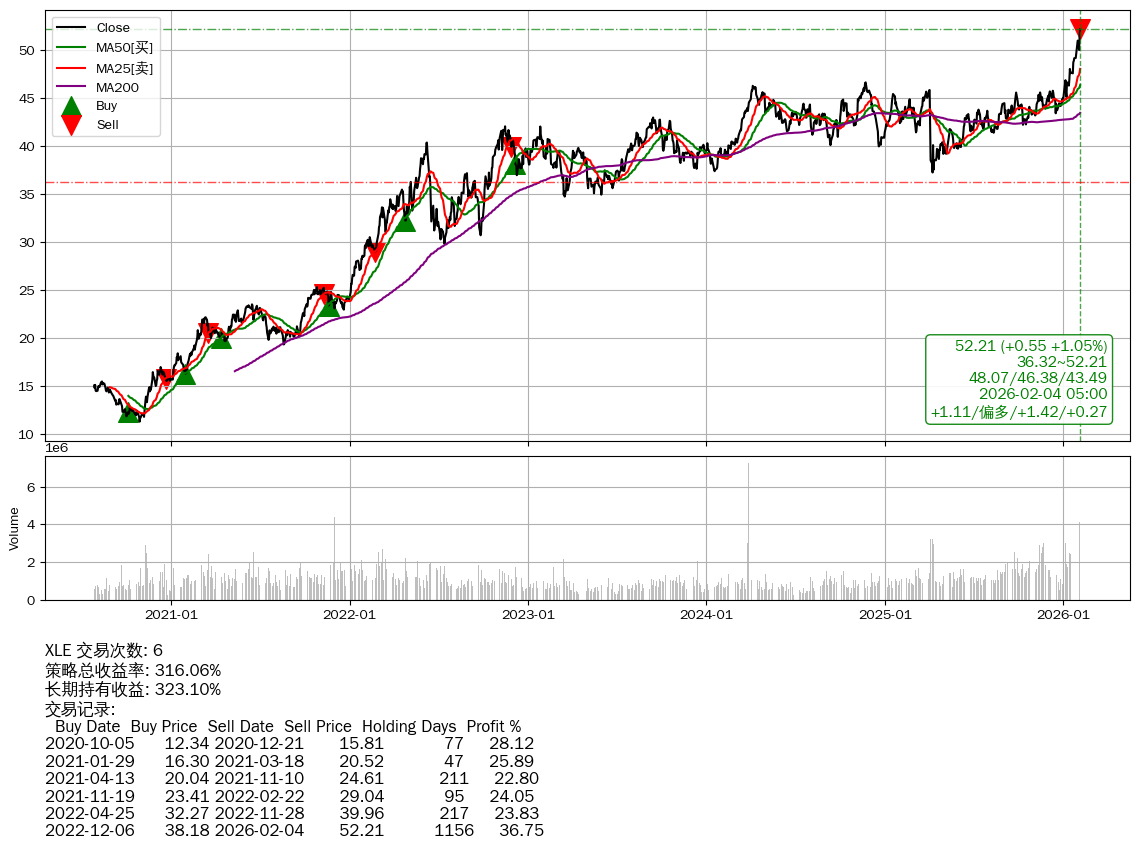Click the green buy marker near price 16

(x=185, y=374)
